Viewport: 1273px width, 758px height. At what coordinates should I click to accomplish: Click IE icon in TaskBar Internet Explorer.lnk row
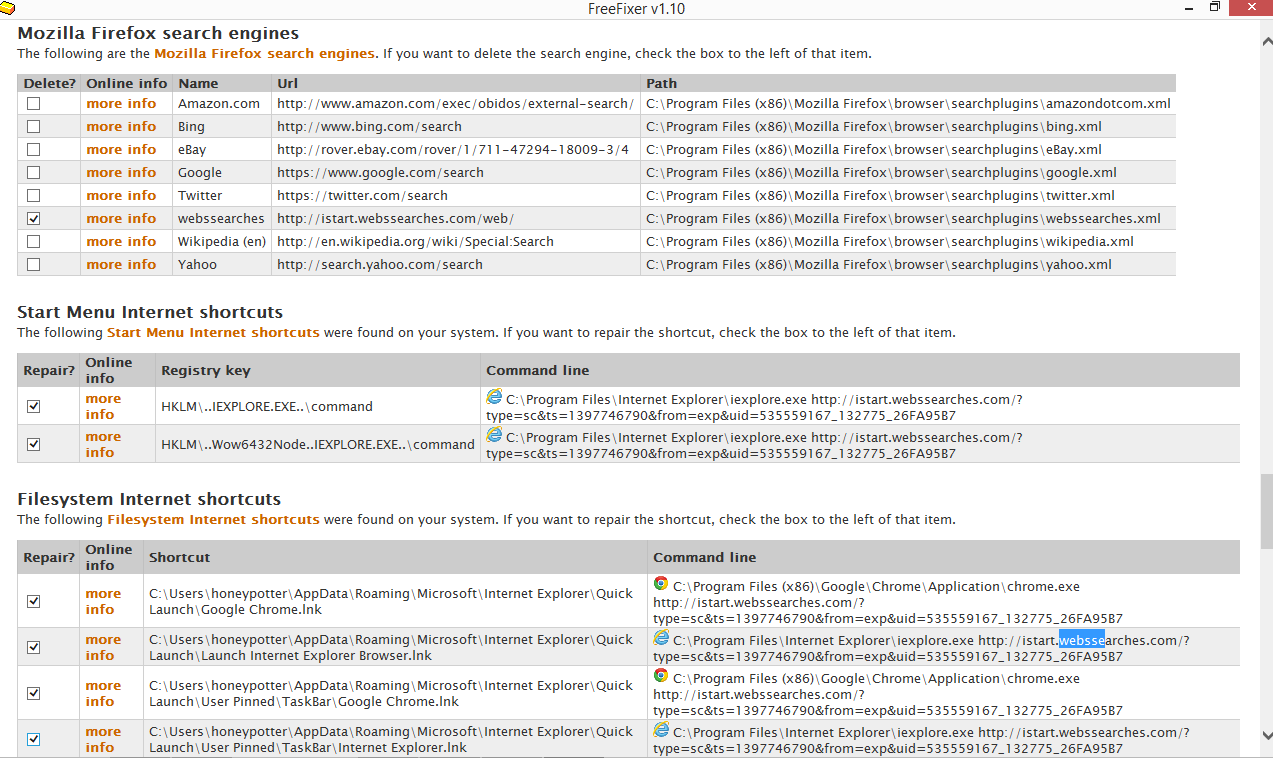pos(661,730)
